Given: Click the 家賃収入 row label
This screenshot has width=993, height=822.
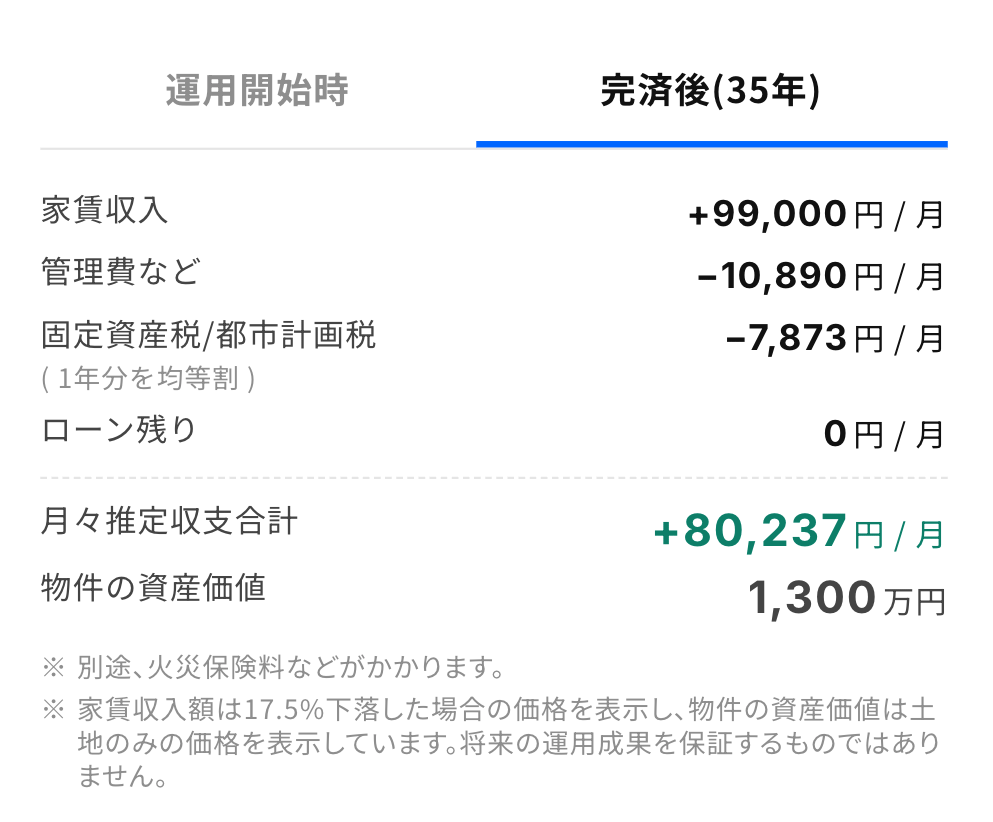Looking at the screenshot, I should 105,211.
